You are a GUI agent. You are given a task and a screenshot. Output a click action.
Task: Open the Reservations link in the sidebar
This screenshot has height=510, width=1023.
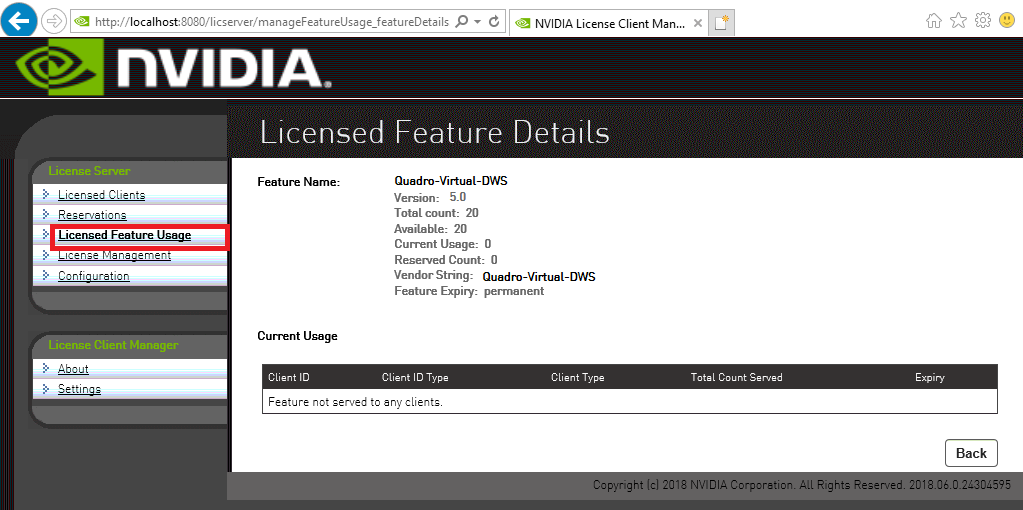pyautogui.click(x=92, y=215)
